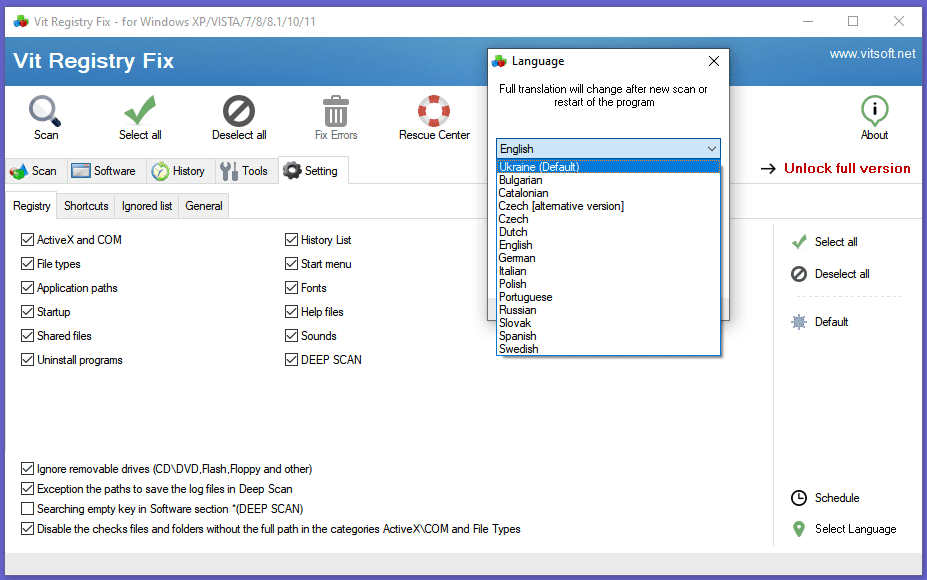Toggle Help files checkbox

tap(291, 312)
